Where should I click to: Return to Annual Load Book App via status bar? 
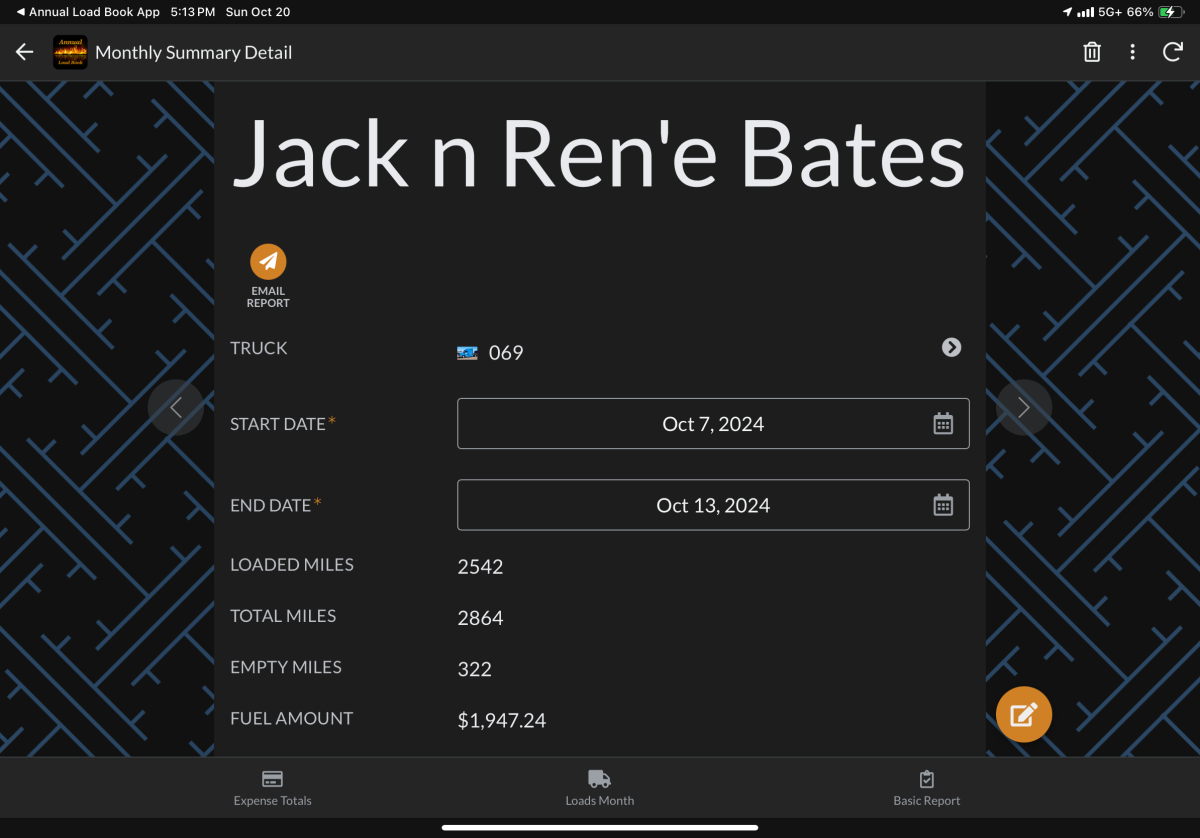[x=88, y=12]
